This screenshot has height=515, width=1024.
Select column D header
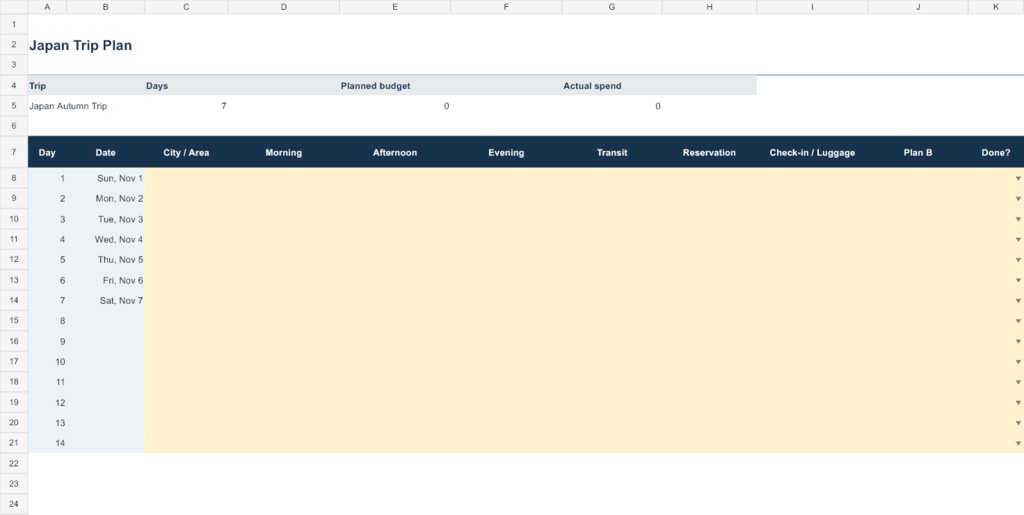pyautogui.click(x=283, y=7)
